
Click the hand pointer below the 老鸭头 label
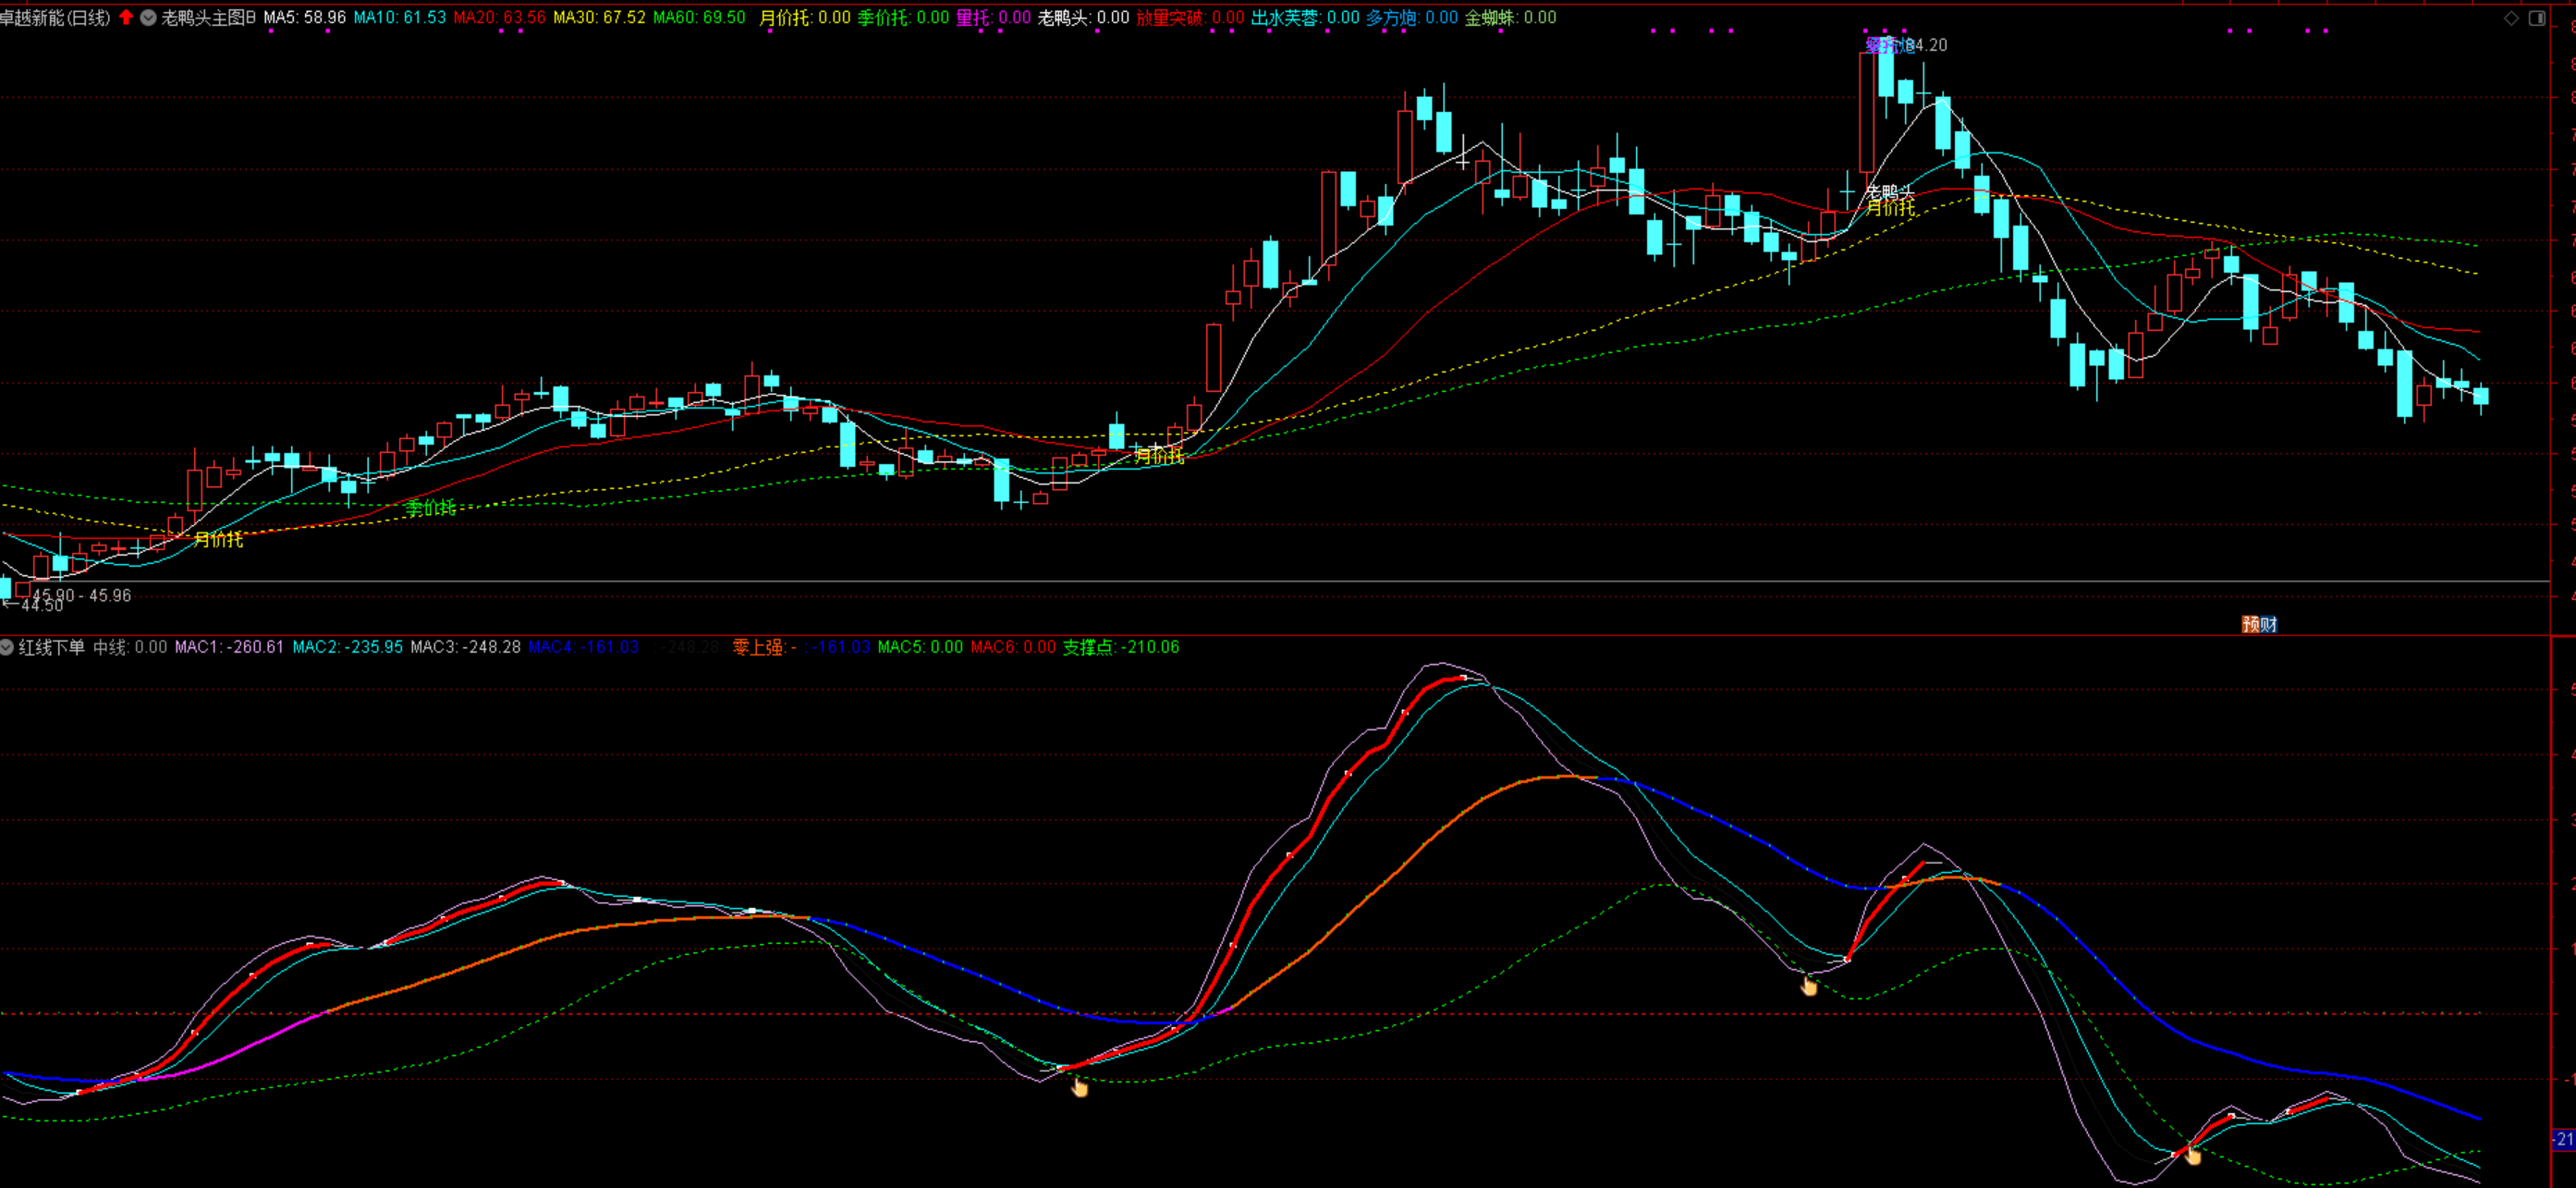click(1809, 986)
